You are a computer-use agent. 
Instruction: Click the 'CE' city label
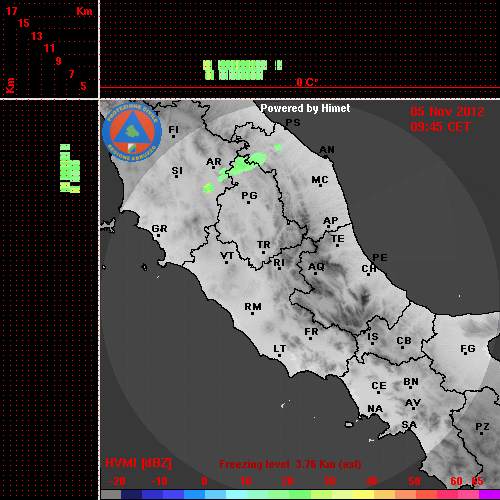coord(379,386)
